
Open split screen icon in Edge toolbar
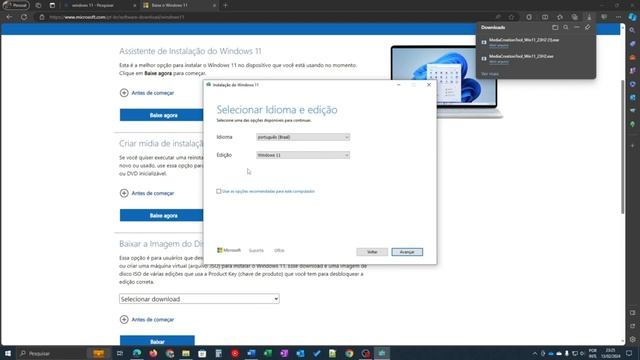(x=545, y=17)
